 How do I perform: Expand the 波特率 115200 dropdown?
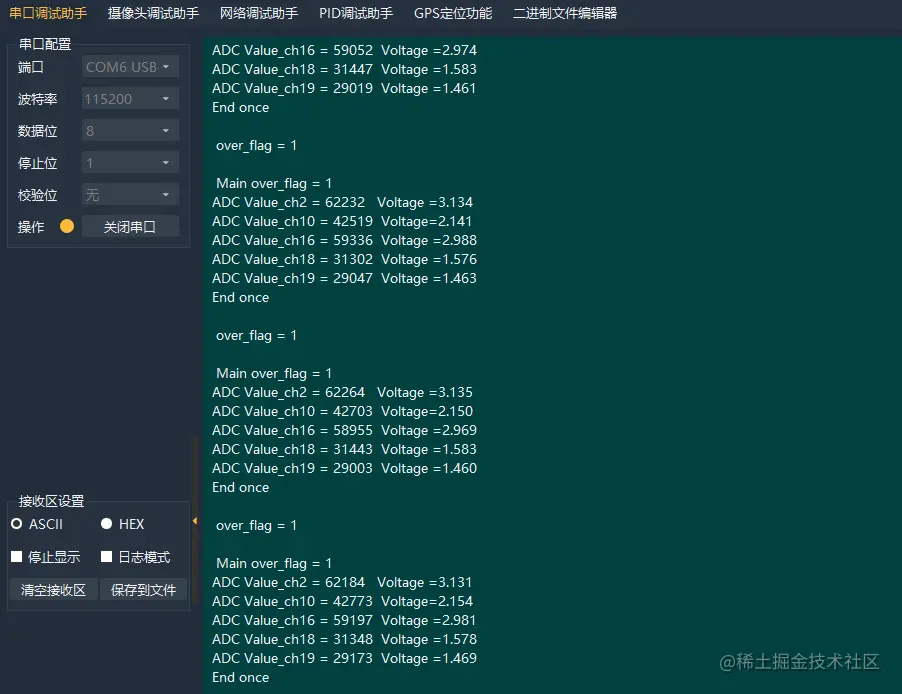[x=130, y=99]
